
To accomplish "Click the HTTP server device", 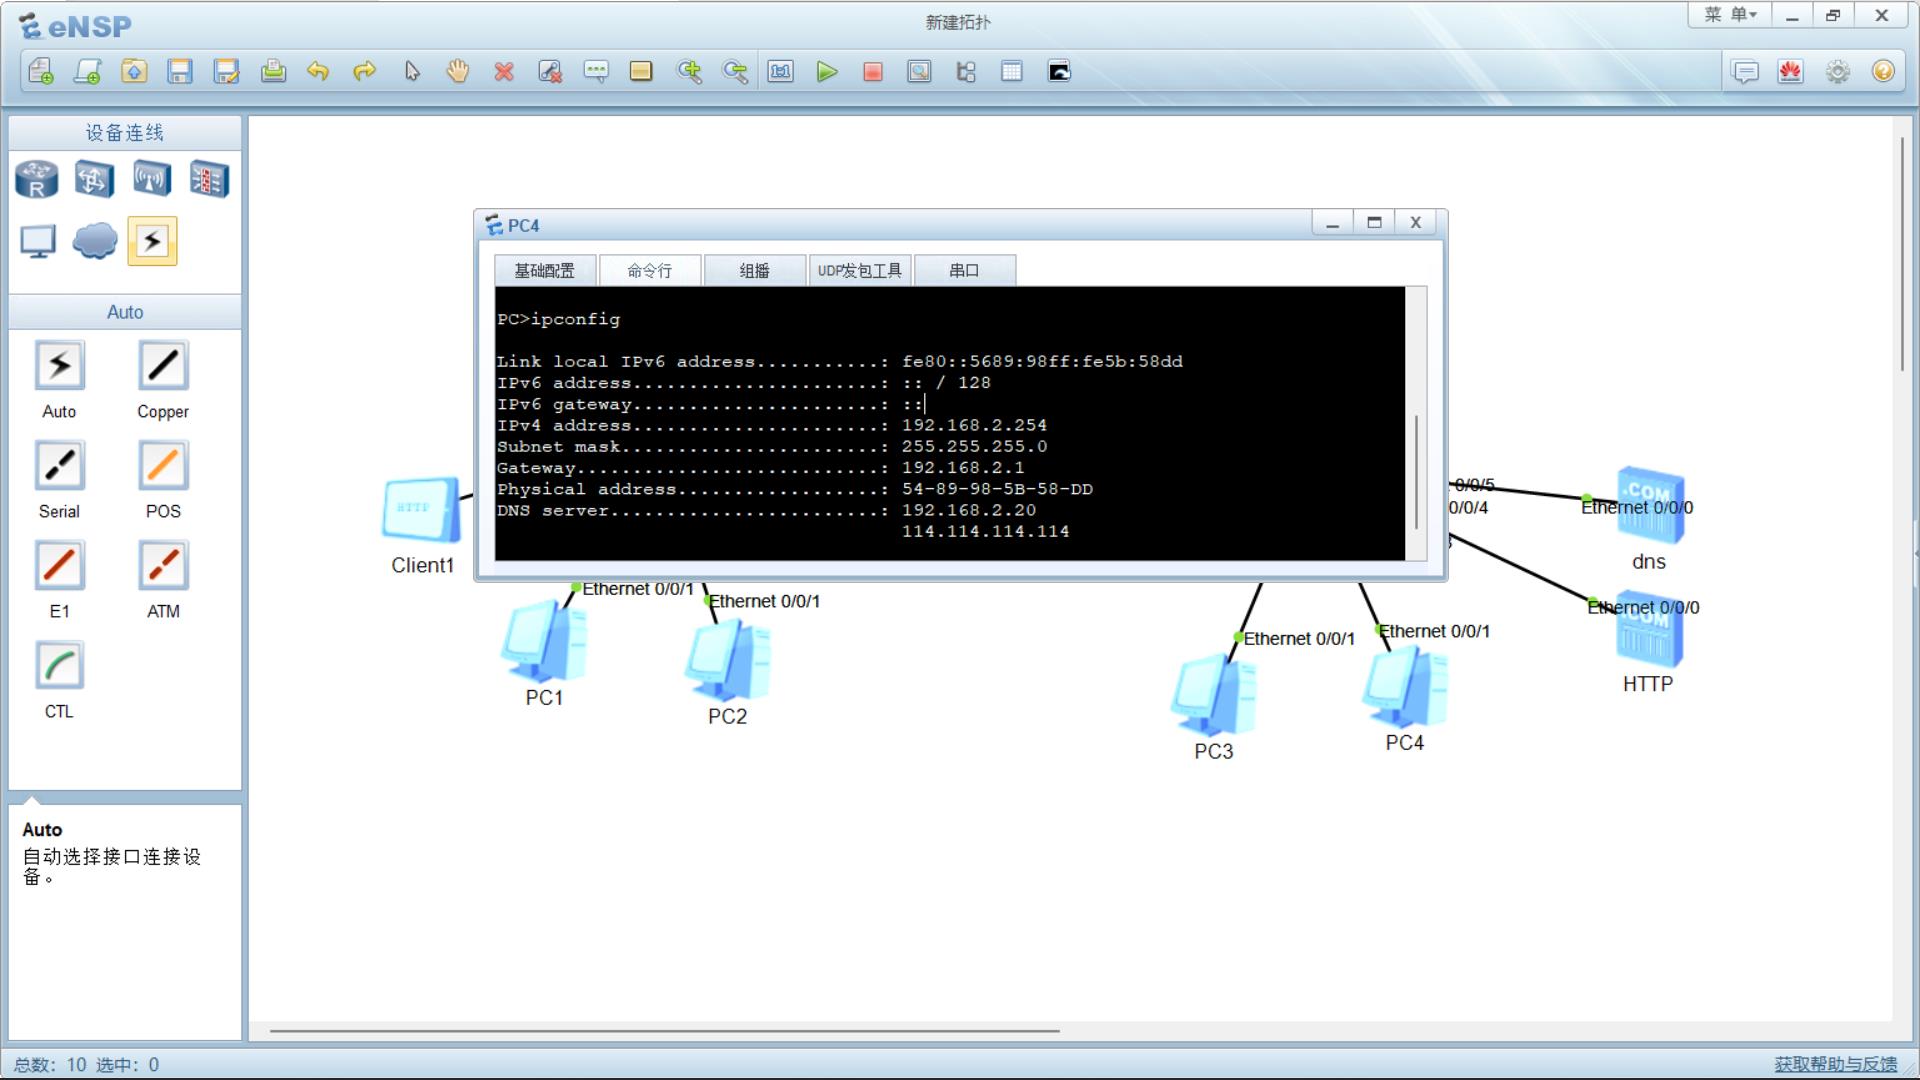I will (x=1649, y=630).
